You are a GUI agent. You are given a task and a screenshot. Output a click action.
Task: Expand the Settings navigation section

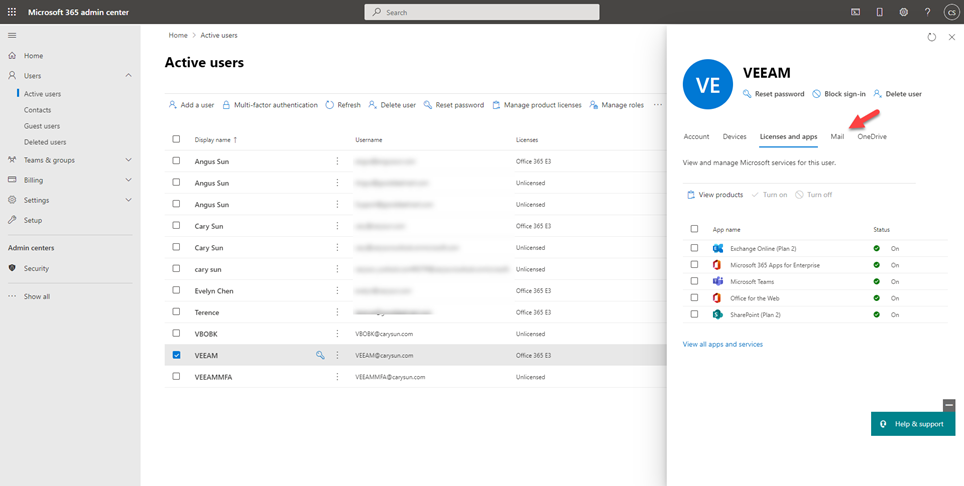coord(128,200)
